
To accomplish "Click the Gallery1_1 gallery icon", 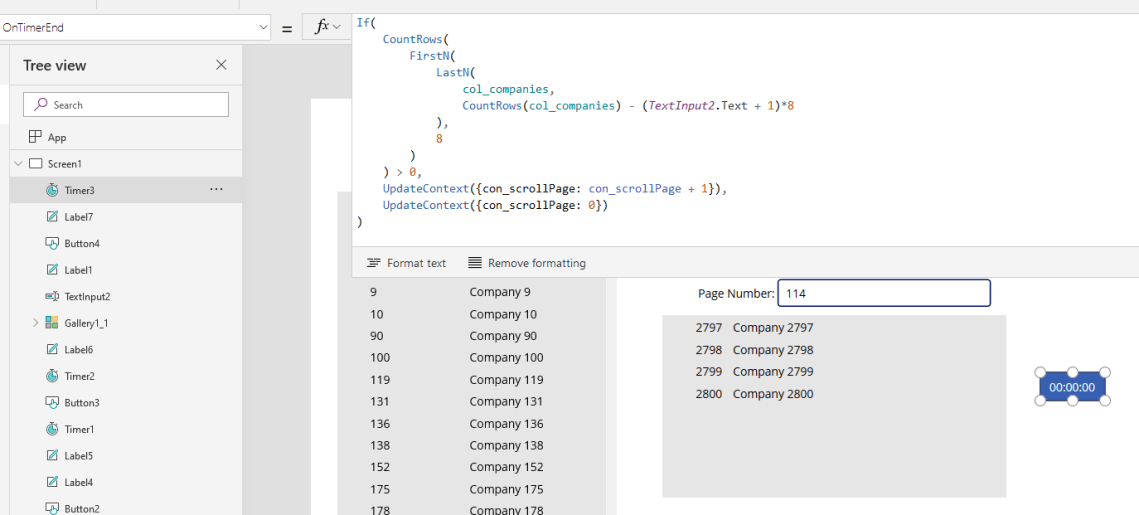I will pos(52,323).
